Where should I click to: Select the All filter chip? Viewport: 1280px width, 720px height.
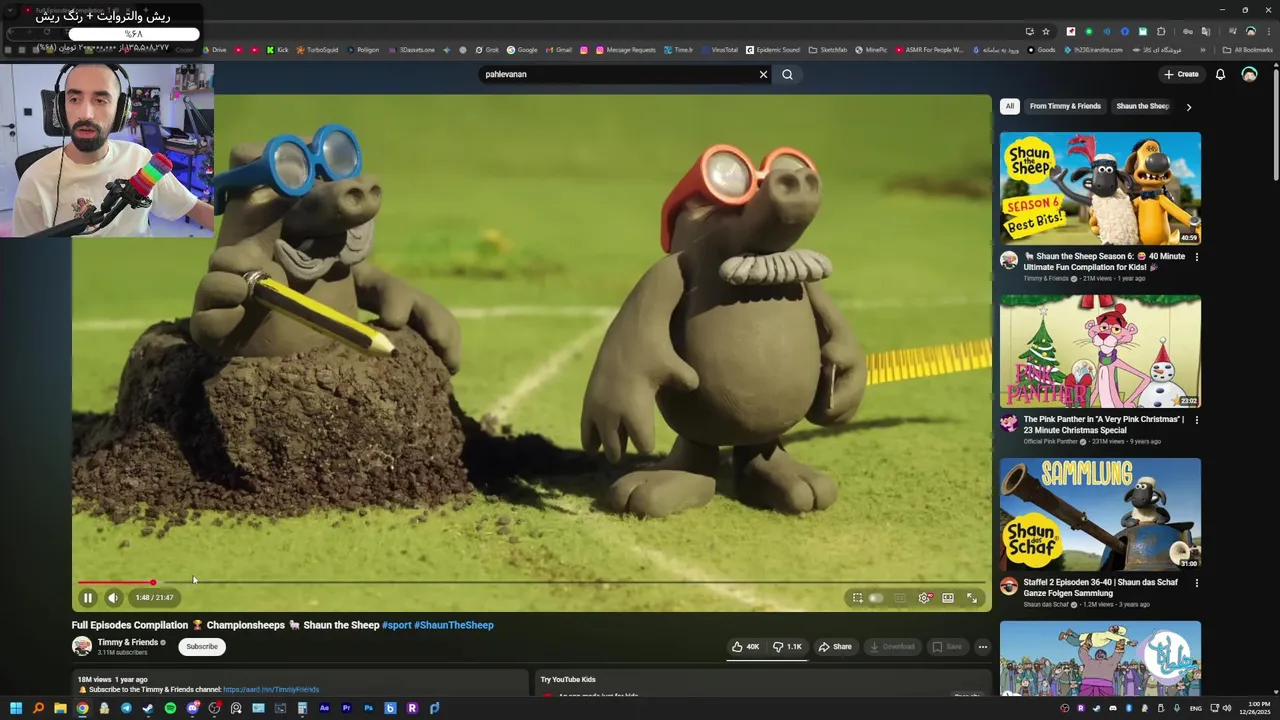(1010, 106)
